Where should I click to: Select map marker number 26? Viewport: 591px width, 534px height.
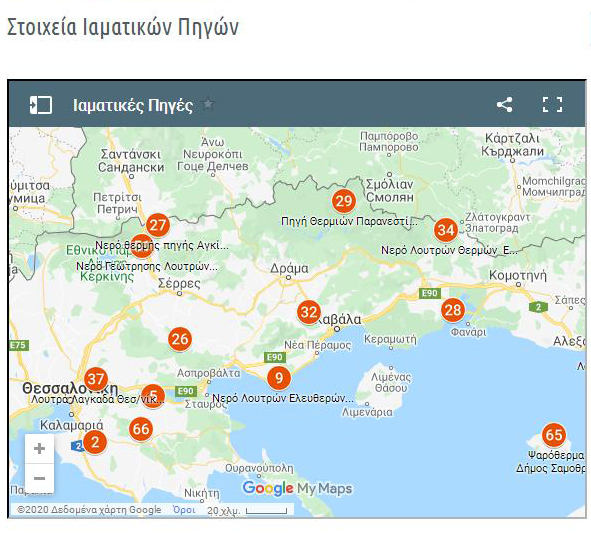[180, 339]
